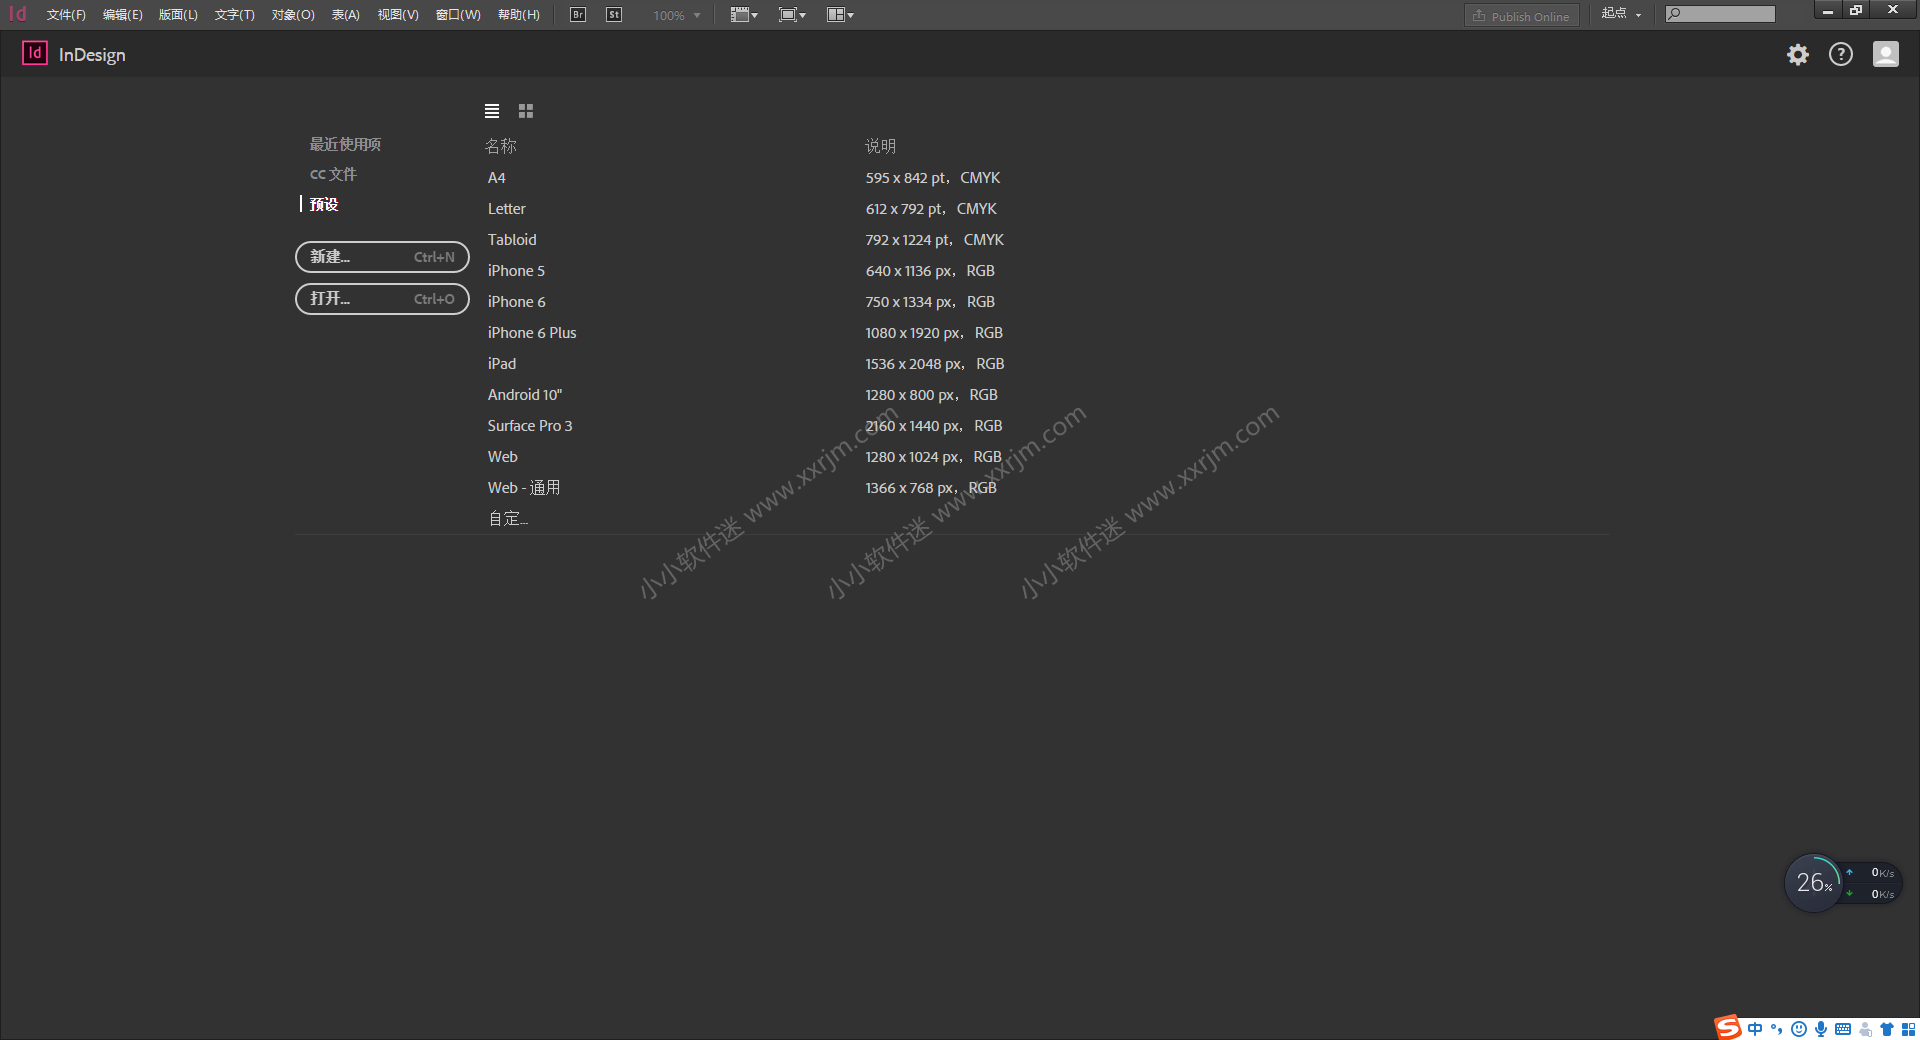
Task: Select the 预设 tab
Action: (x=324, y=204)
